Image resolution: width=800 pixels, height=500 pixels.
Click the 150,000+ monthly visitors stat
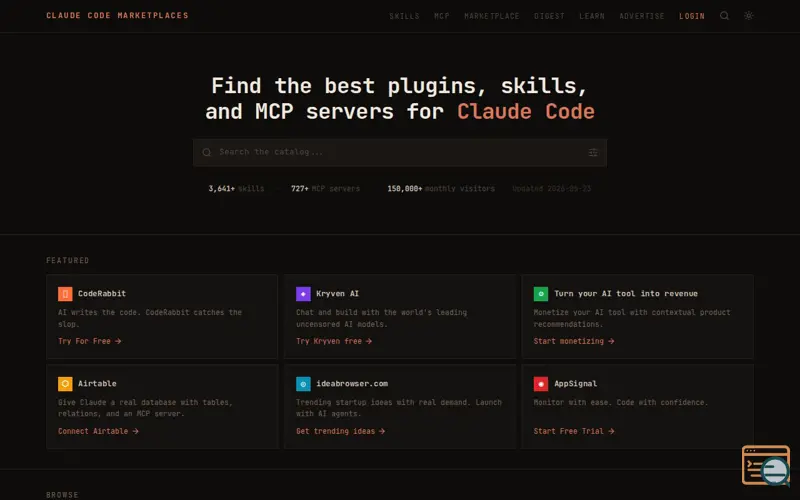click(x=441, y=189)
